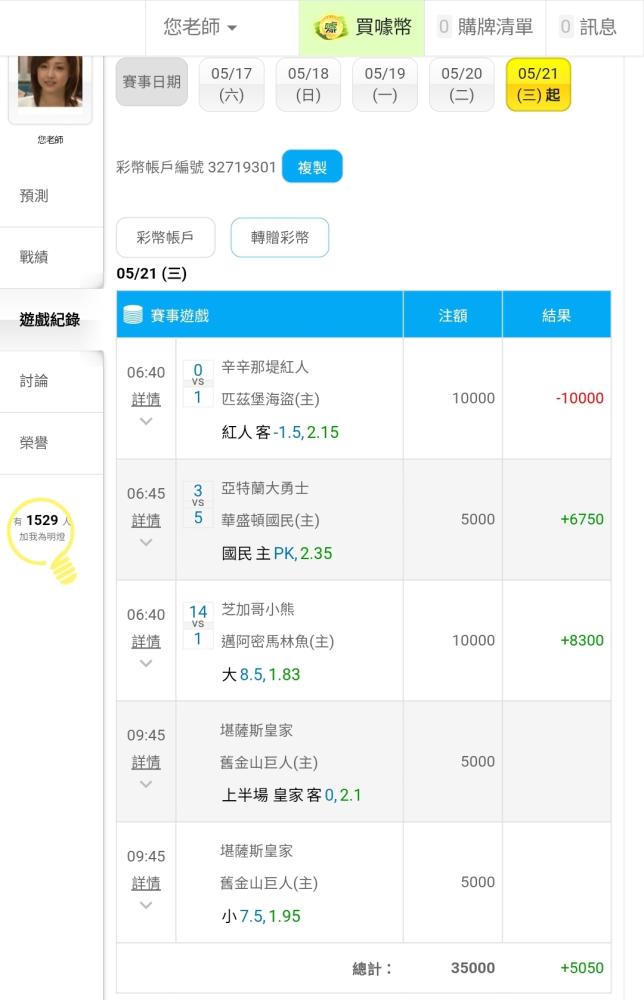
Task: Open 討論 in the left sidebar
Action: coord(34,381)
